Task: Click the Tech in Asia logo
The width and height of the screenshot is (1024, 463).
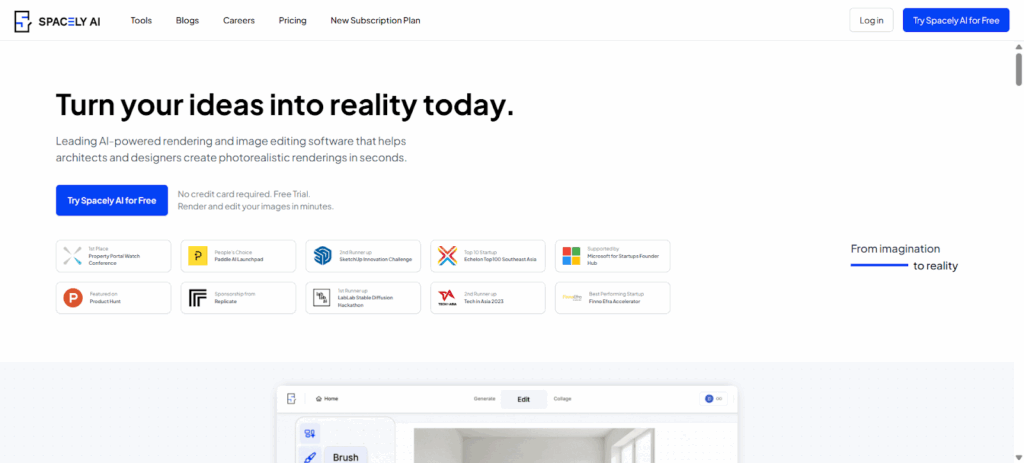Action: (447, 297)
